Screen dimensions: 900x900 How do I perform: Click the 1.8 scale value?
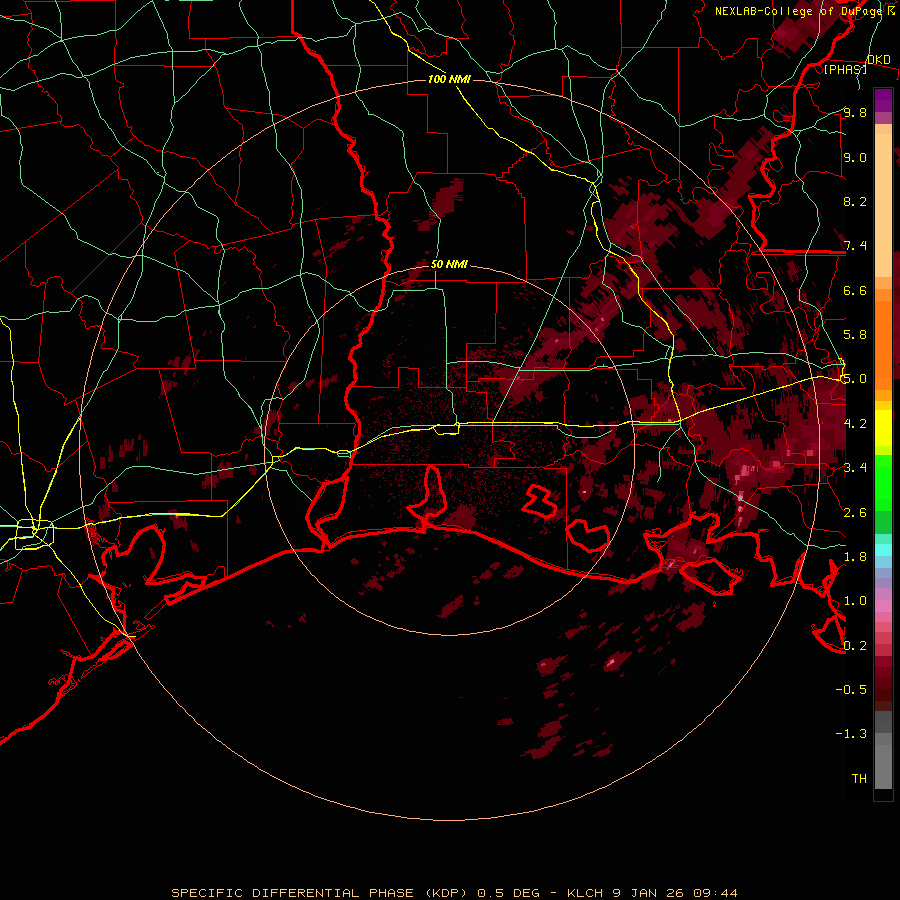(855, 557)
